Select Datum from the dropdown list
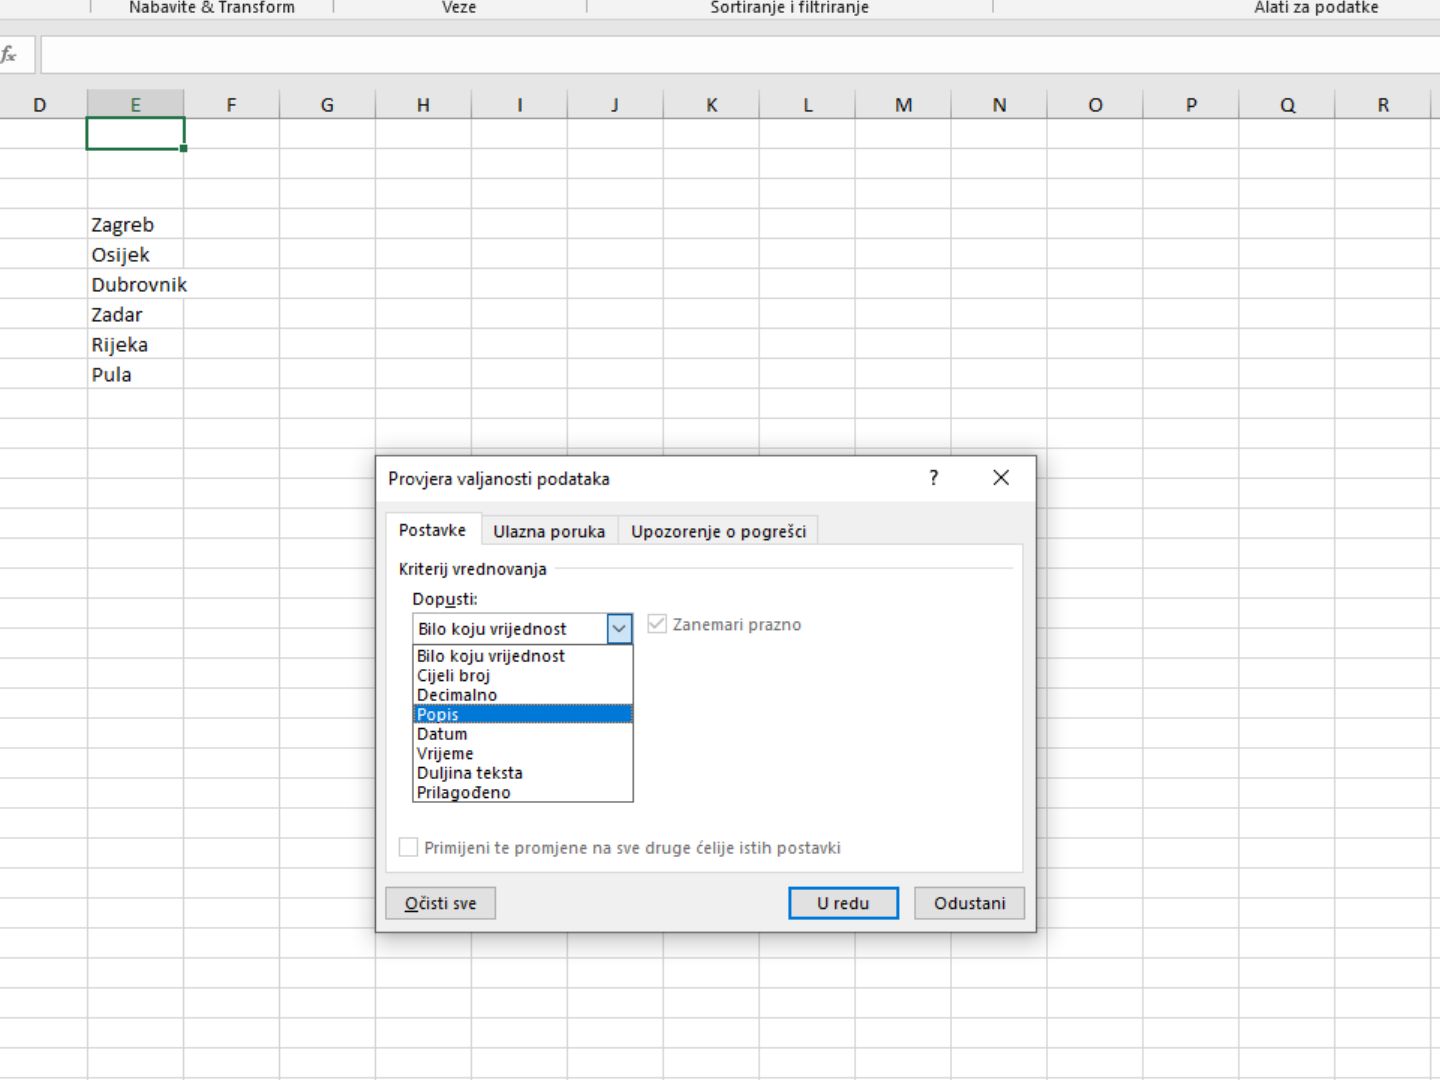Viewport: 1440px width, 1080px height. tap(522, 734)
